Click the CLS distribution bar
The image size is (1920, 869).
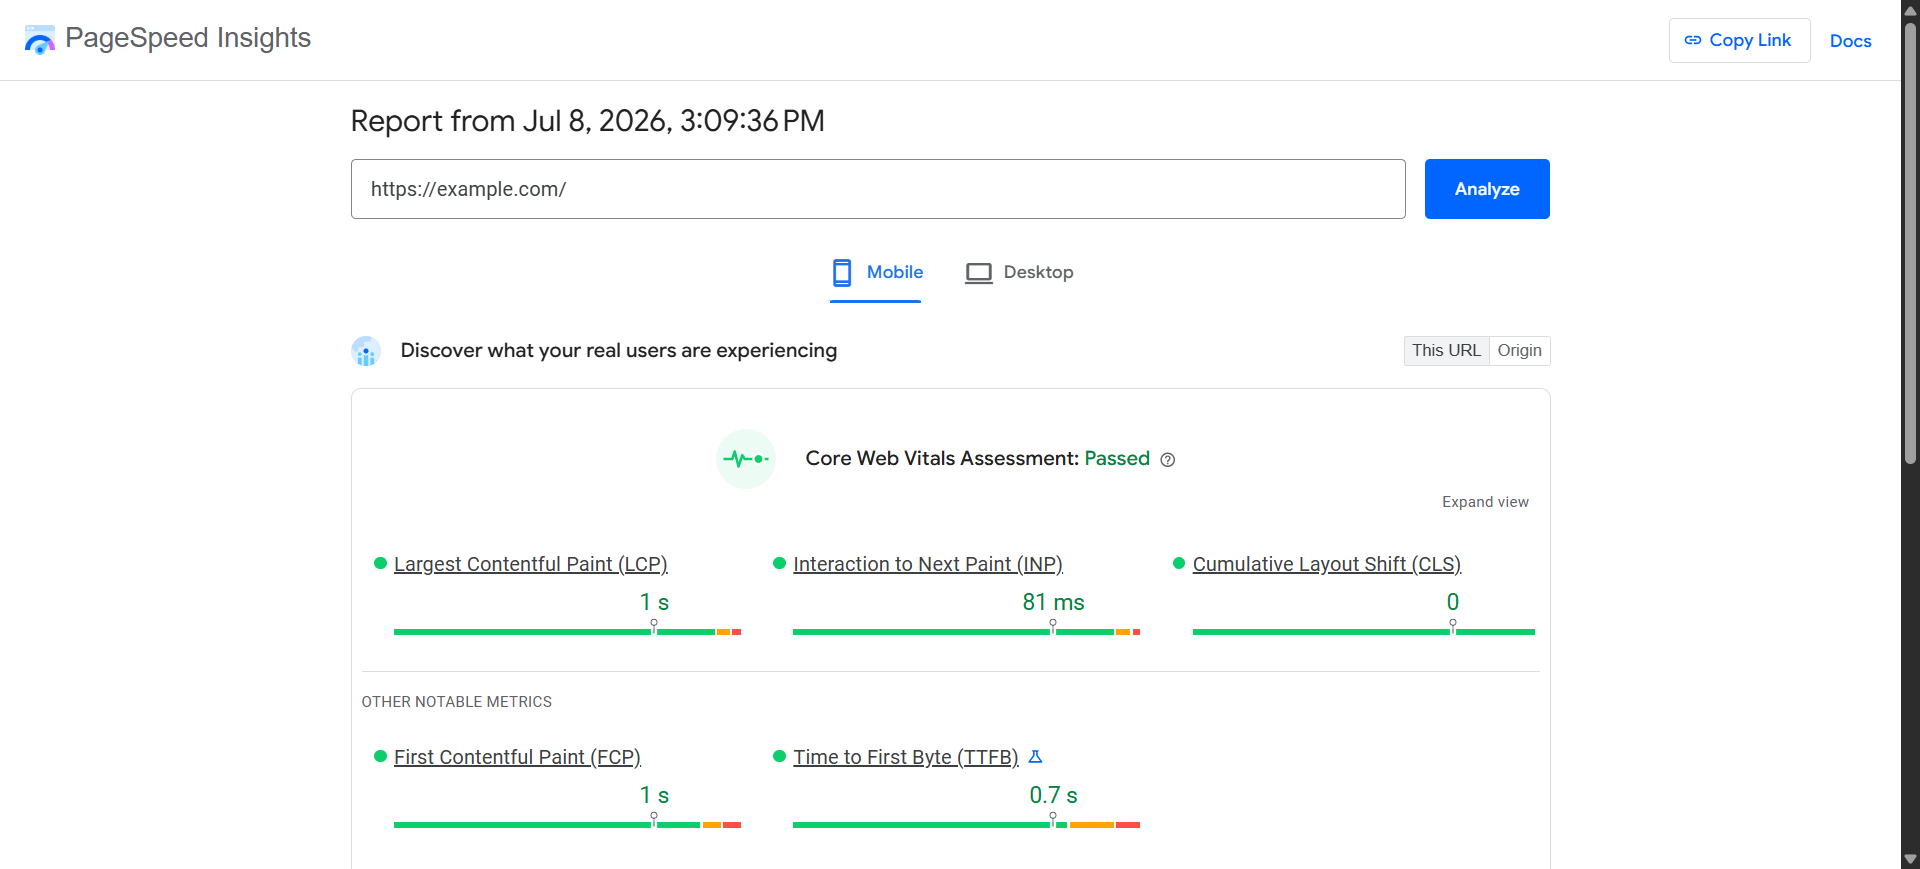[x=1364, y=632]
